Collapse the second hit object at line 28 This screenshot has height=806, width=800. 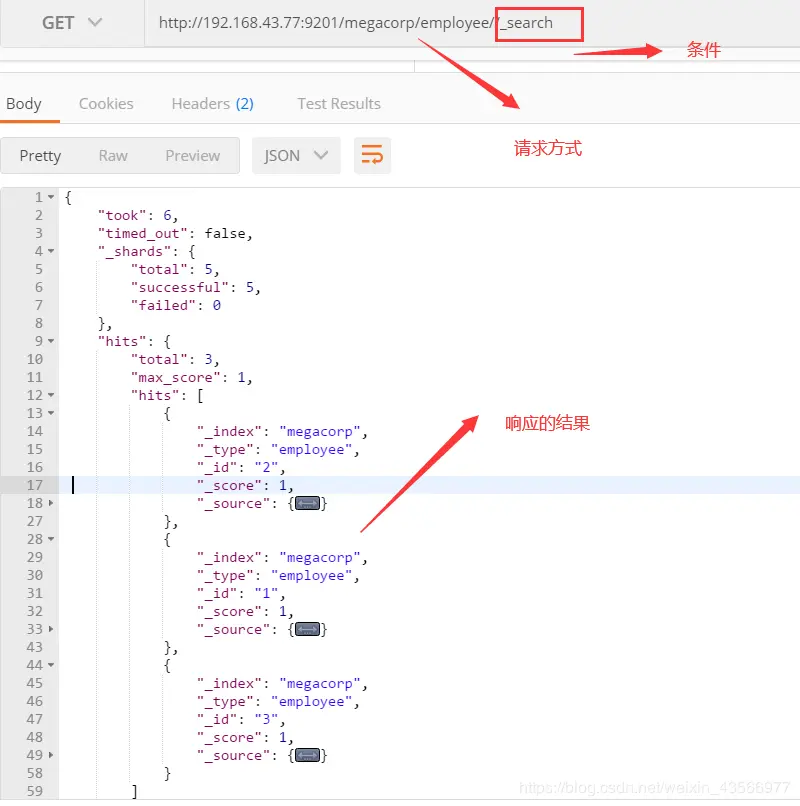click(51, 539)
